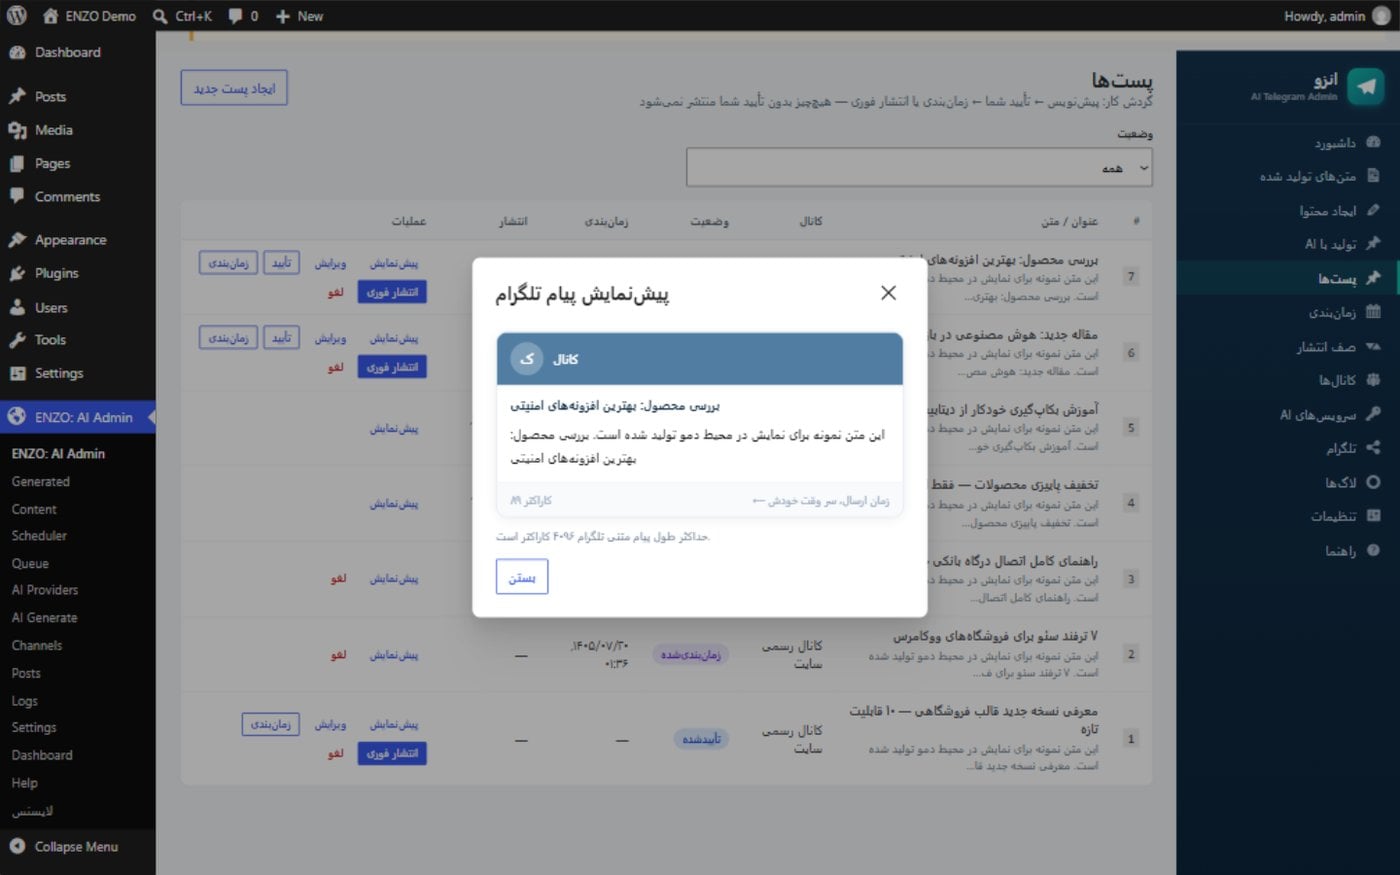
Task: Click the admin avatar beside Howdy, admin
Action: (x=1381, y=16)
